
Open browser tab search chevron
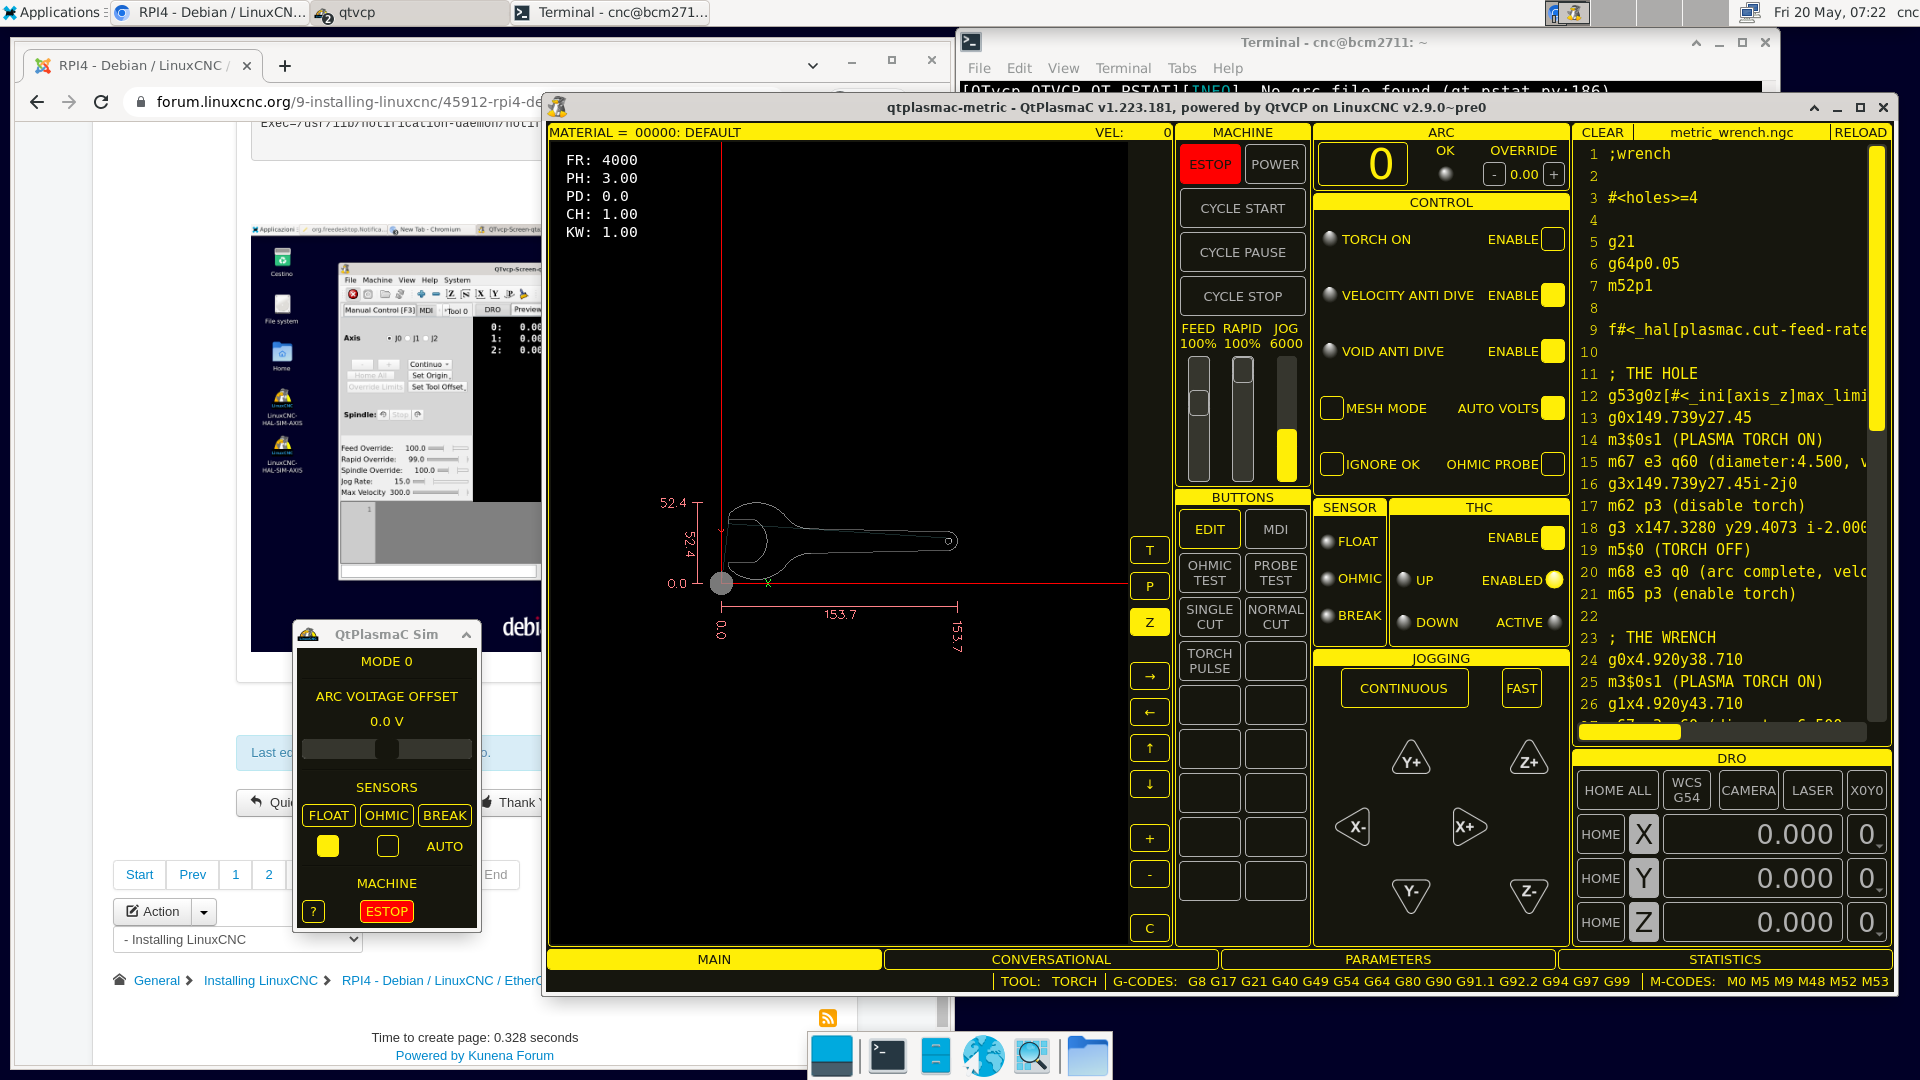tap(813, 66)
